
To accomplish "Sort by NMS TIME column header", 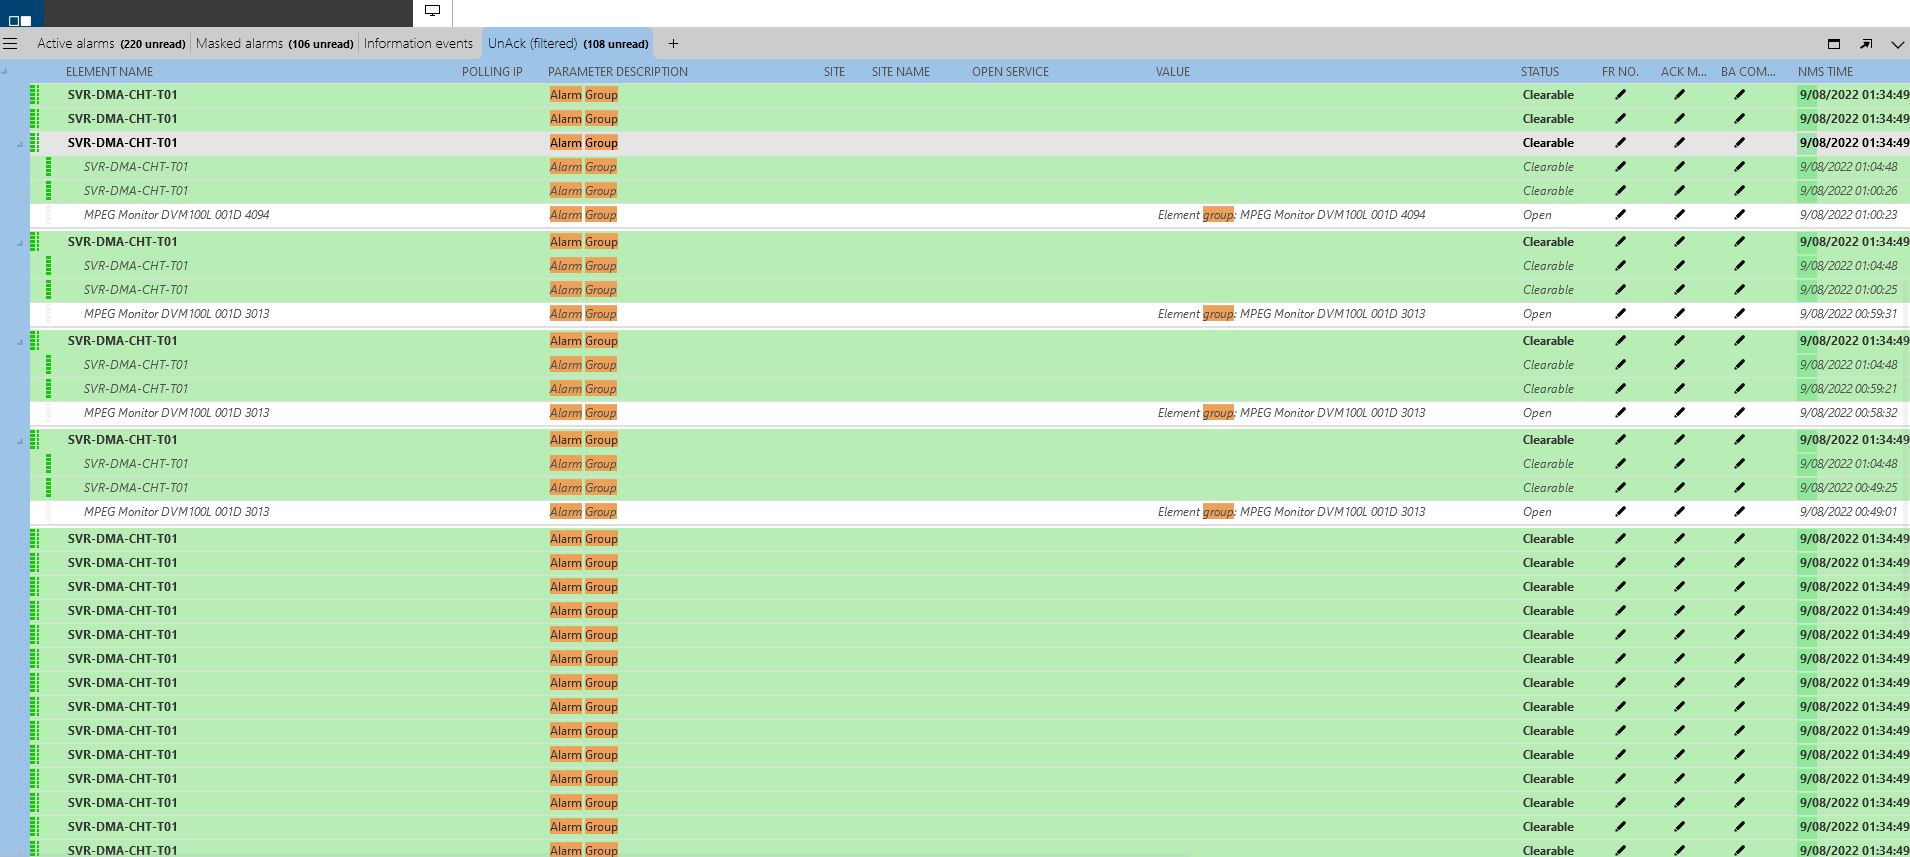I will 1825,71.
